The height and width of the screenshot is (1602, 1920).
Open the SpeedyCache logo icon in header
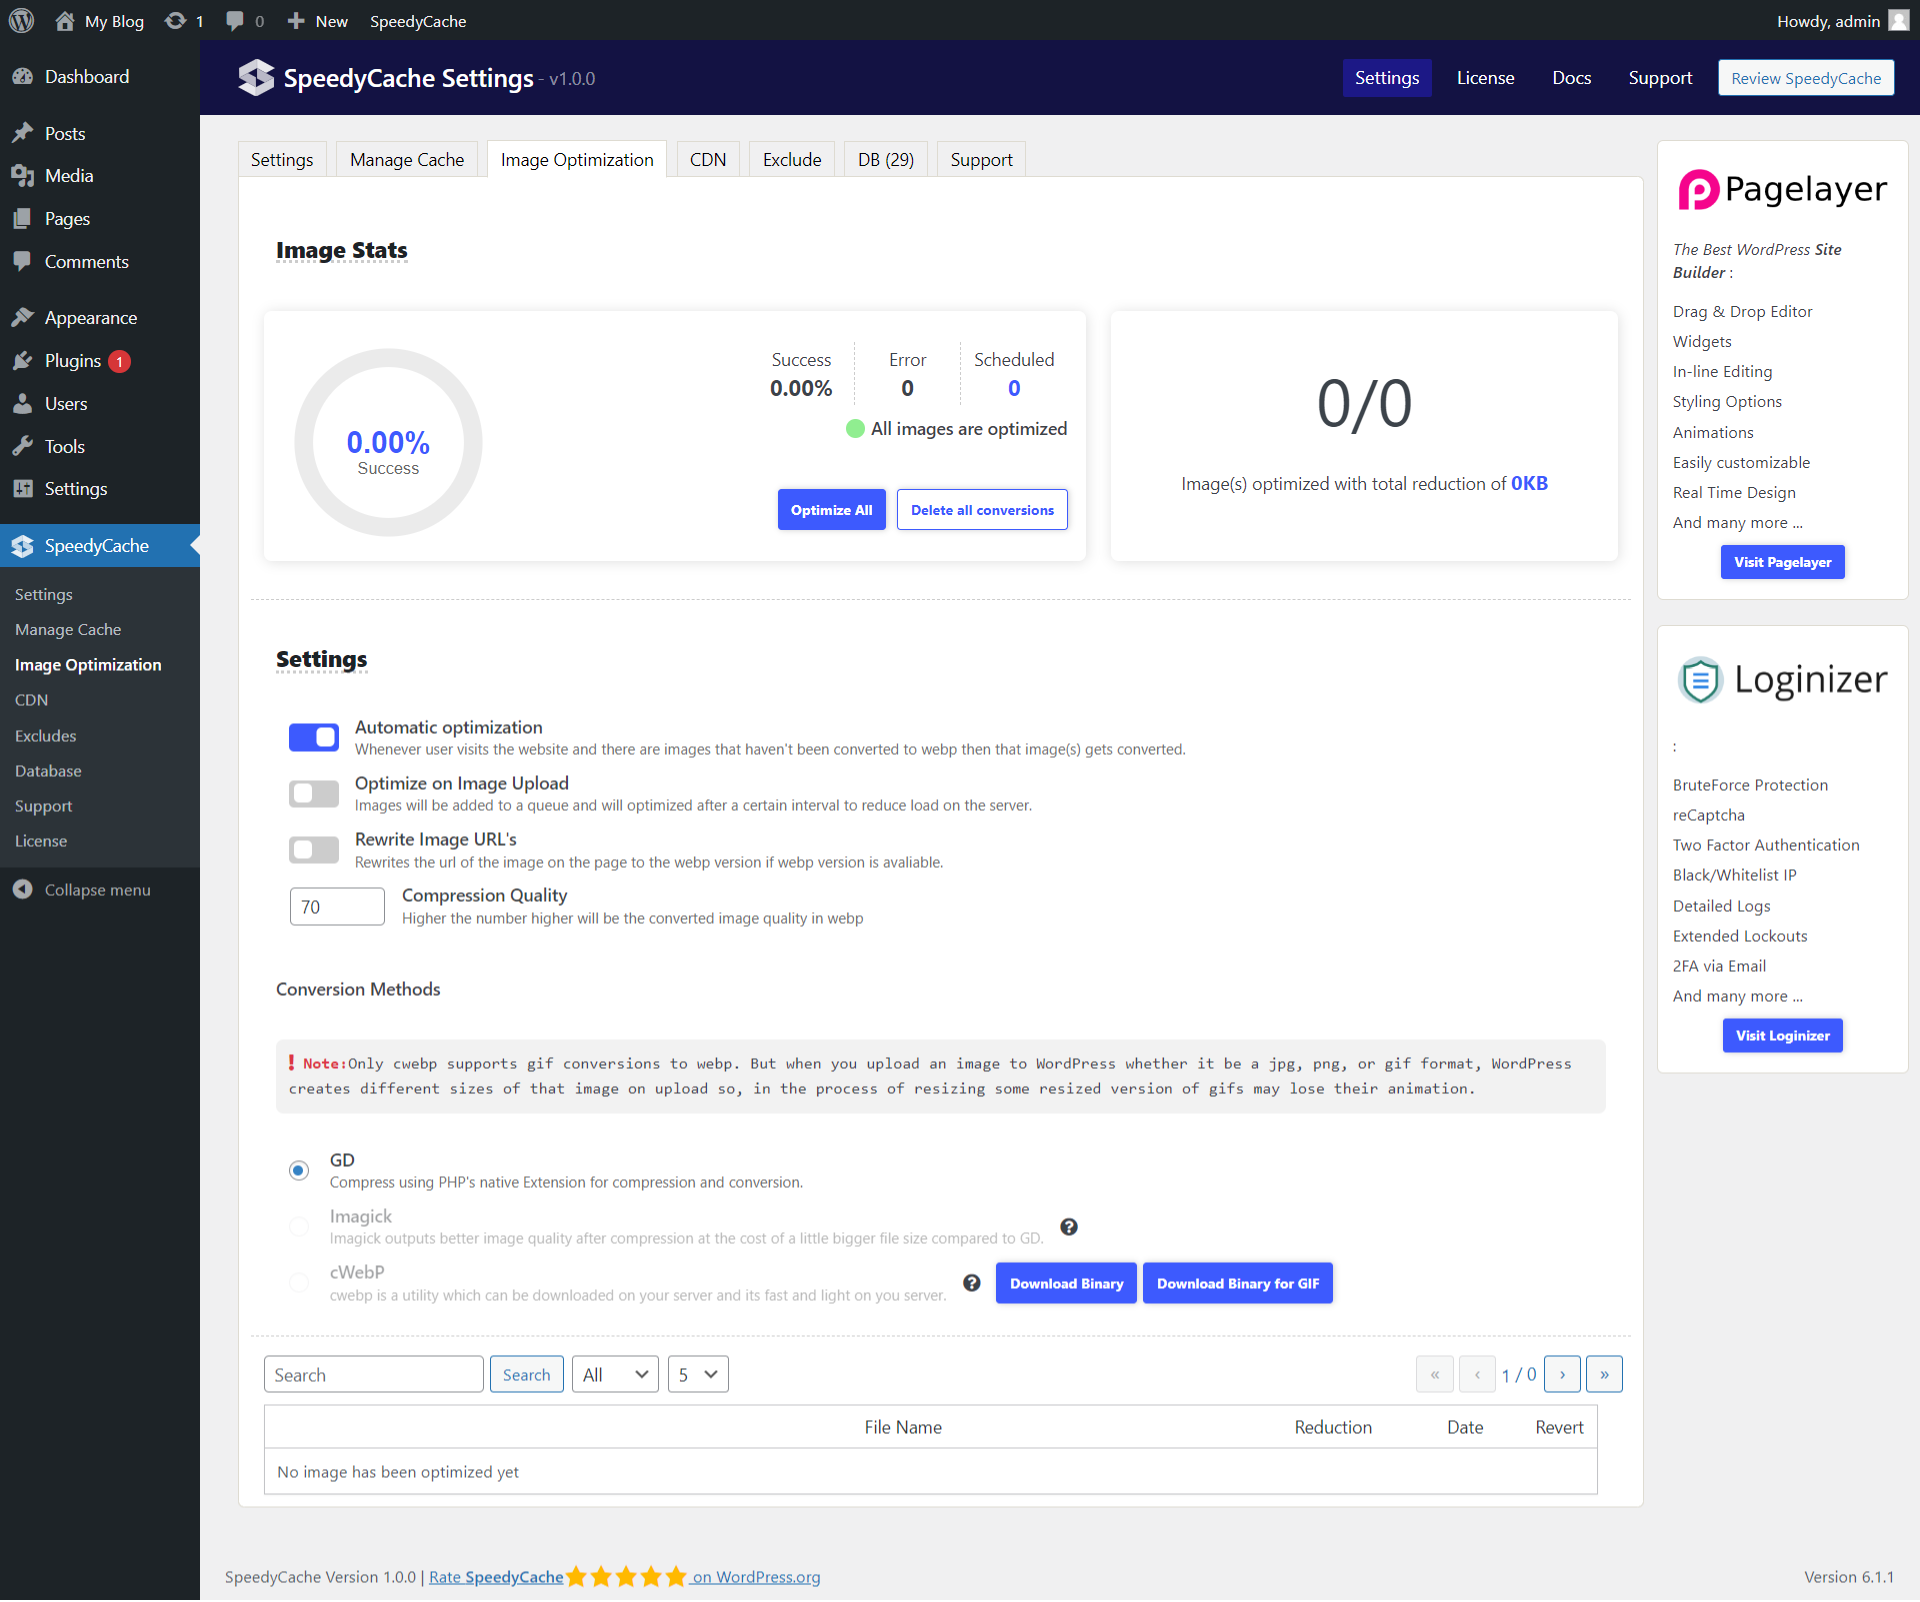tap(256, 77)
